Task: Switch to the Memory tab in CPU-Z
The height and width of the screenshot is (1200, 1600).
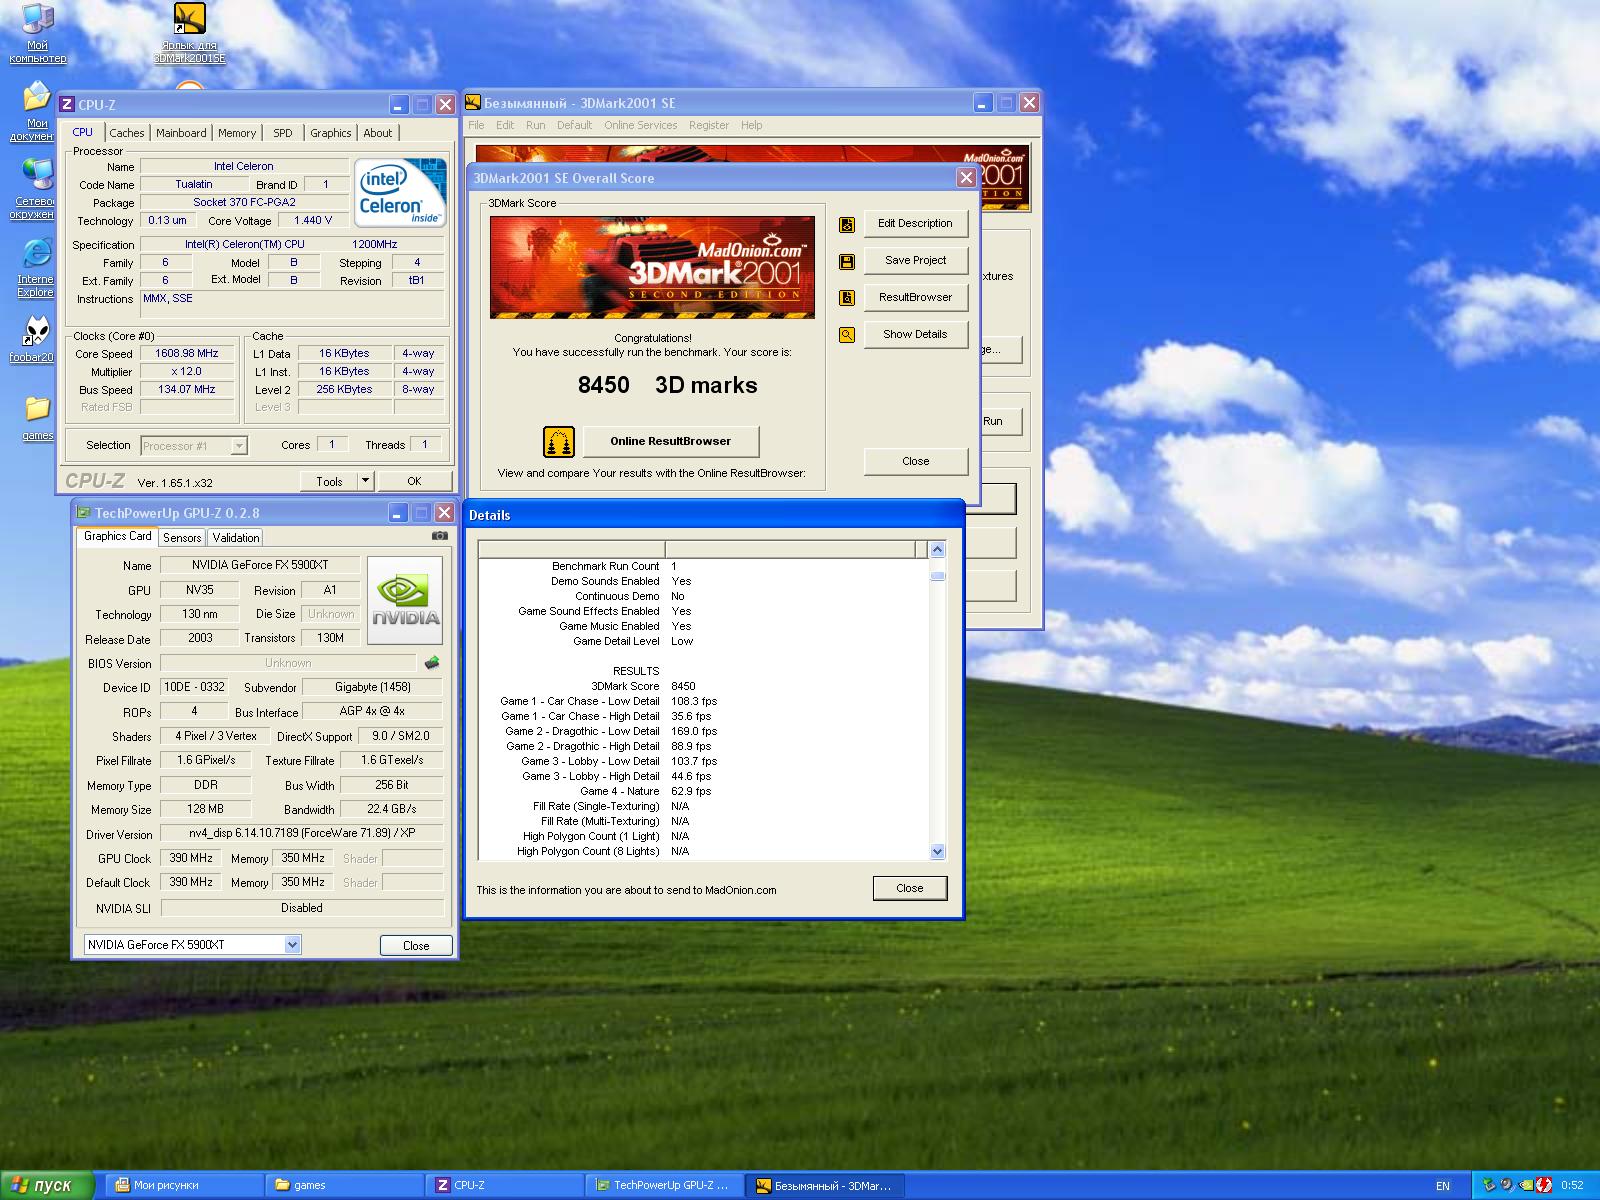Action: (237, 133)
